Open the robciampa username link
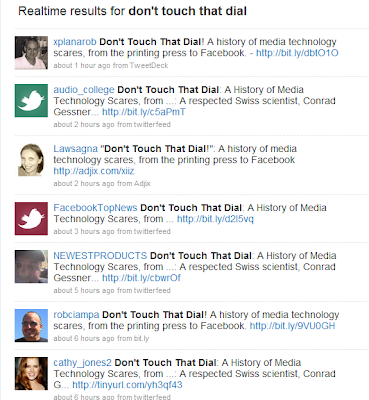The height and width of the screenshot is (400, 369). pyautogui.click(x=76, y=315)
